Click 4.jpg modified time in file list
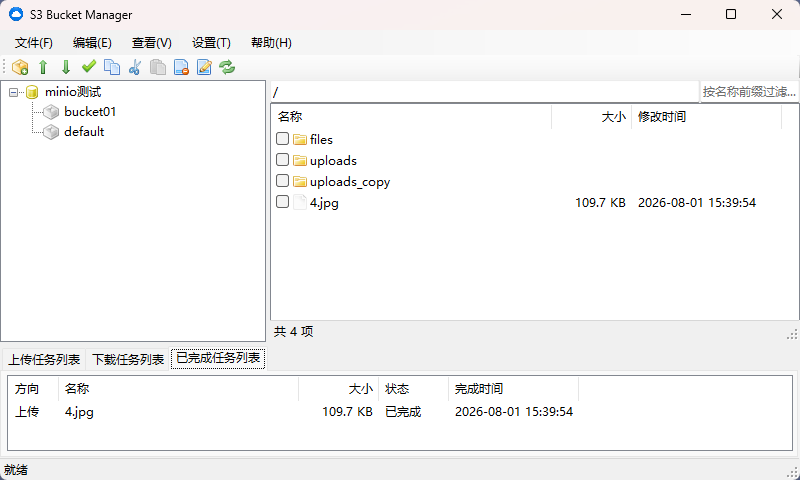Screen dimensions: 800x480 click(x=697, y=203)
